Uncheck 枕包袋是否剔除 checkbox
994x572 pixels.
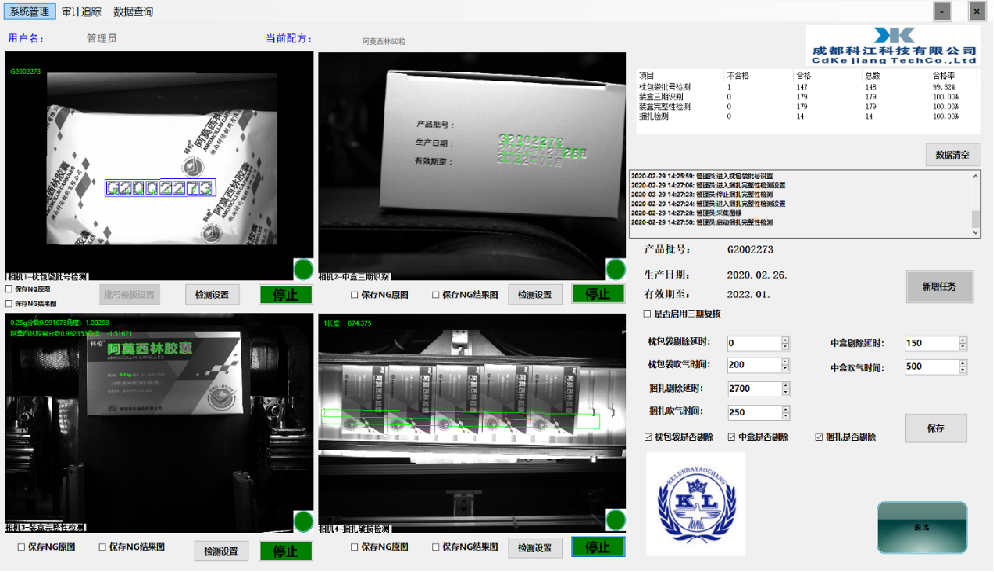[x=649, y=437]
